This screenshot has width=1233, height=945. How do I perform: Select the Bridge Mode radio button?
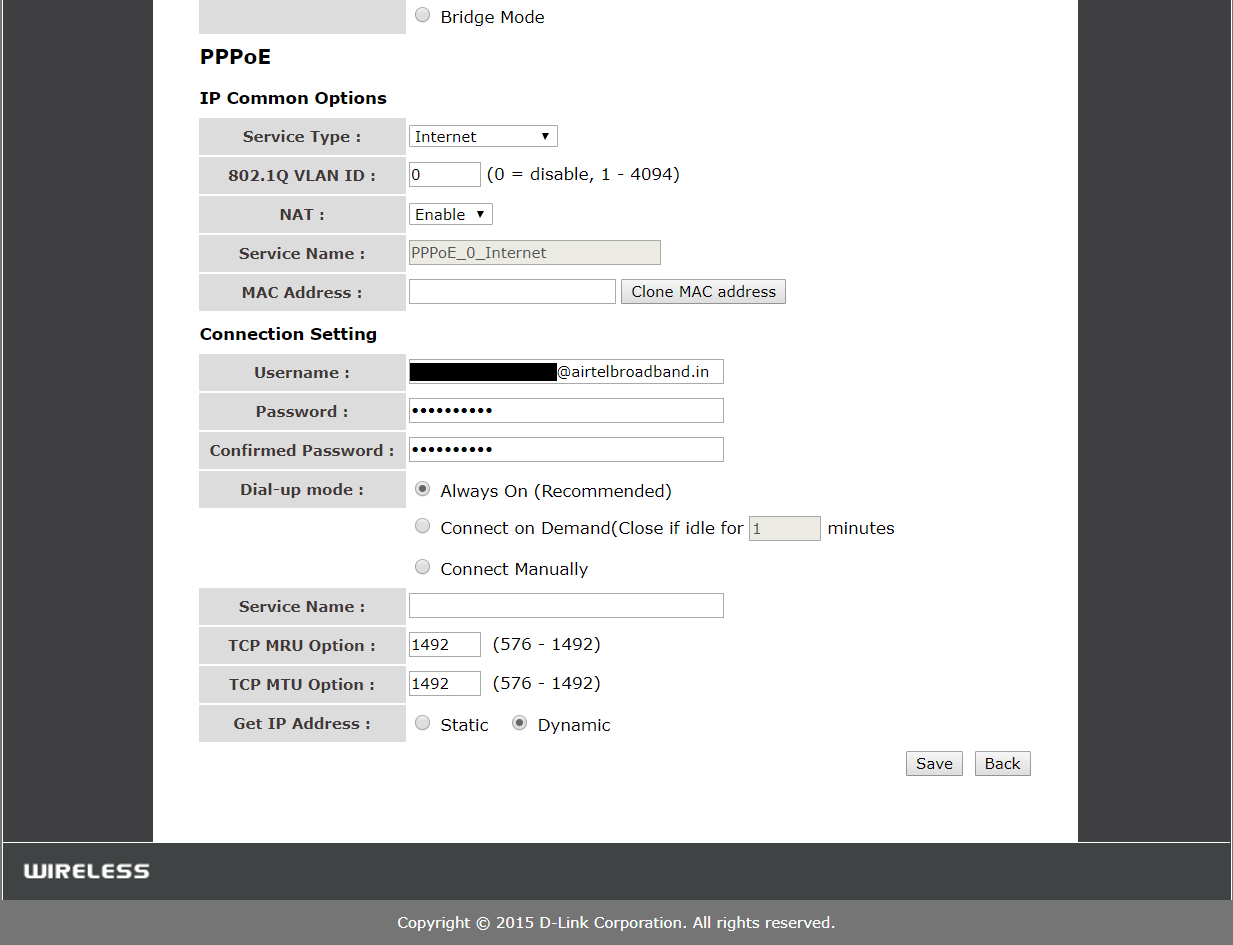(x=423, y=16)
